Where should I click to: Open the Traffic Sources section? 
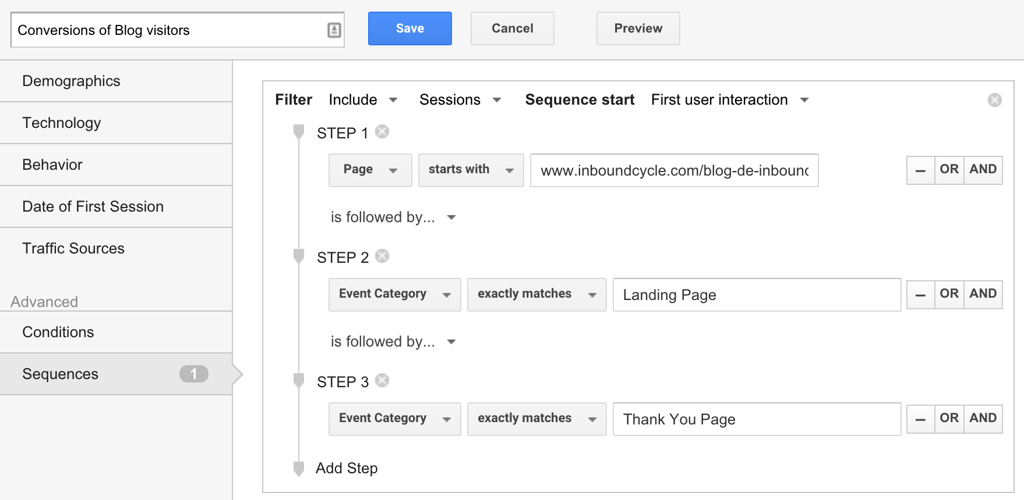click(116, 248)
